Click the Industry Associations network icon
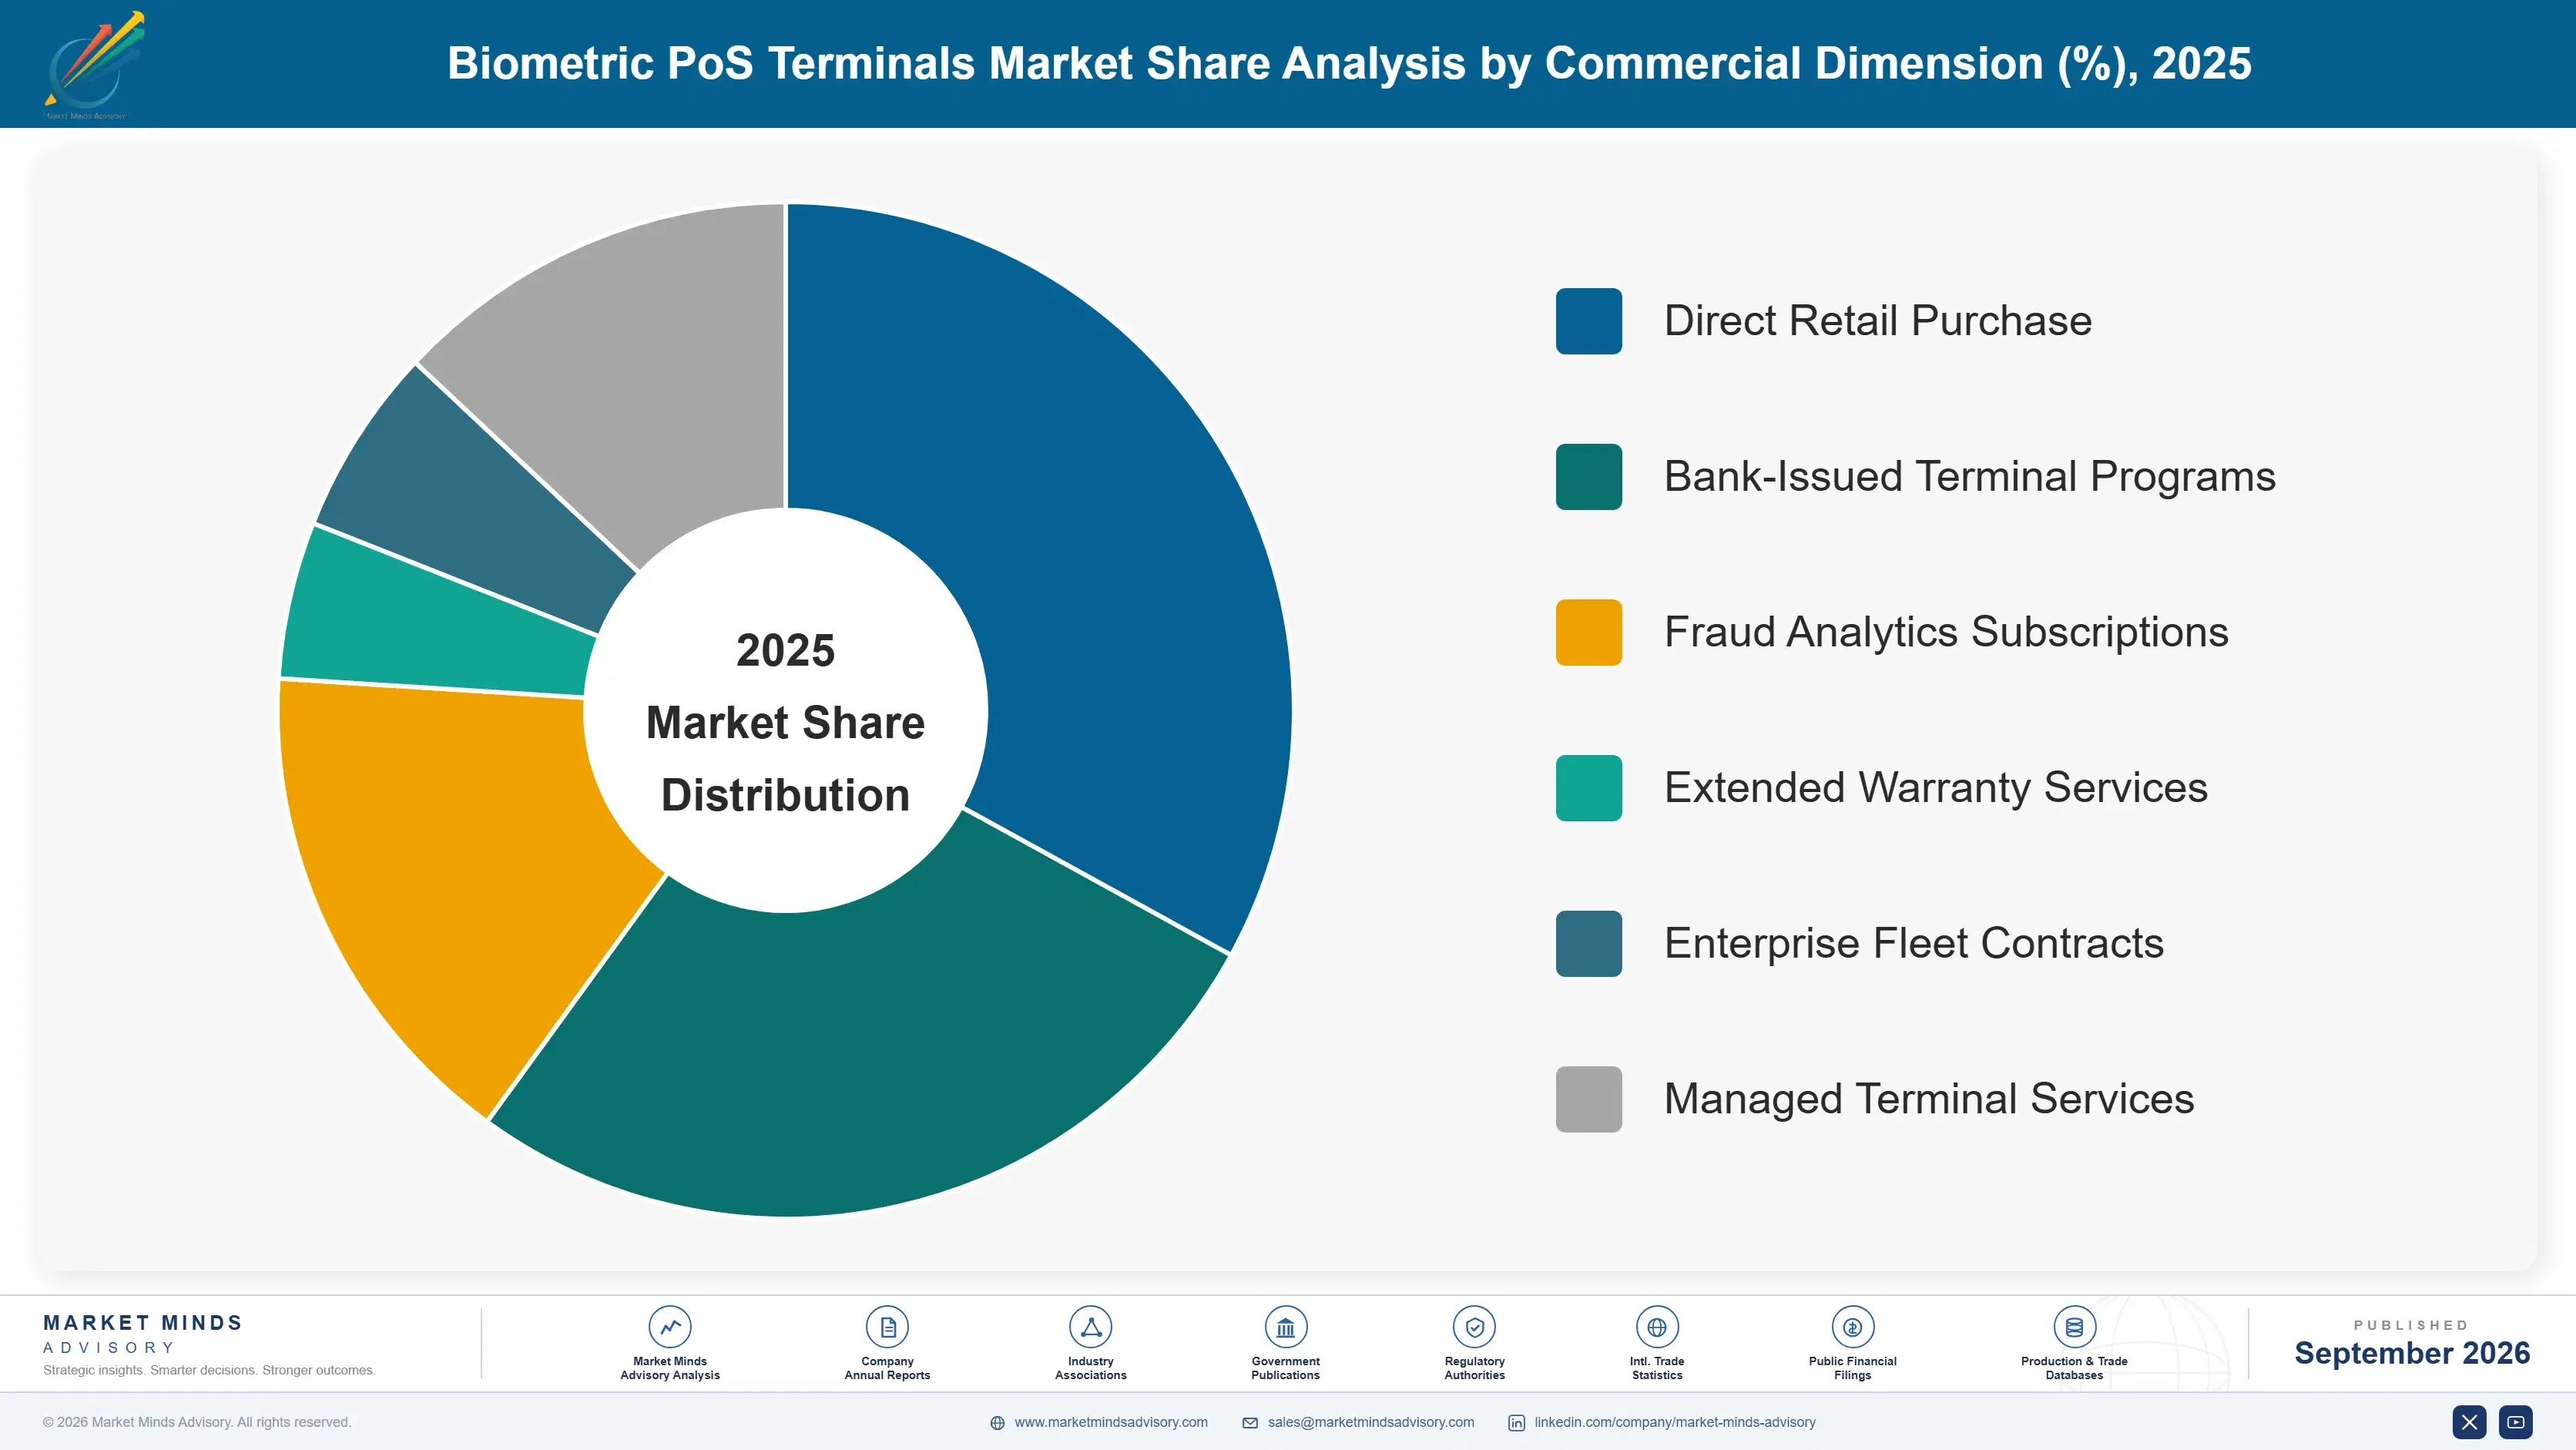 pos(1090,1327)
